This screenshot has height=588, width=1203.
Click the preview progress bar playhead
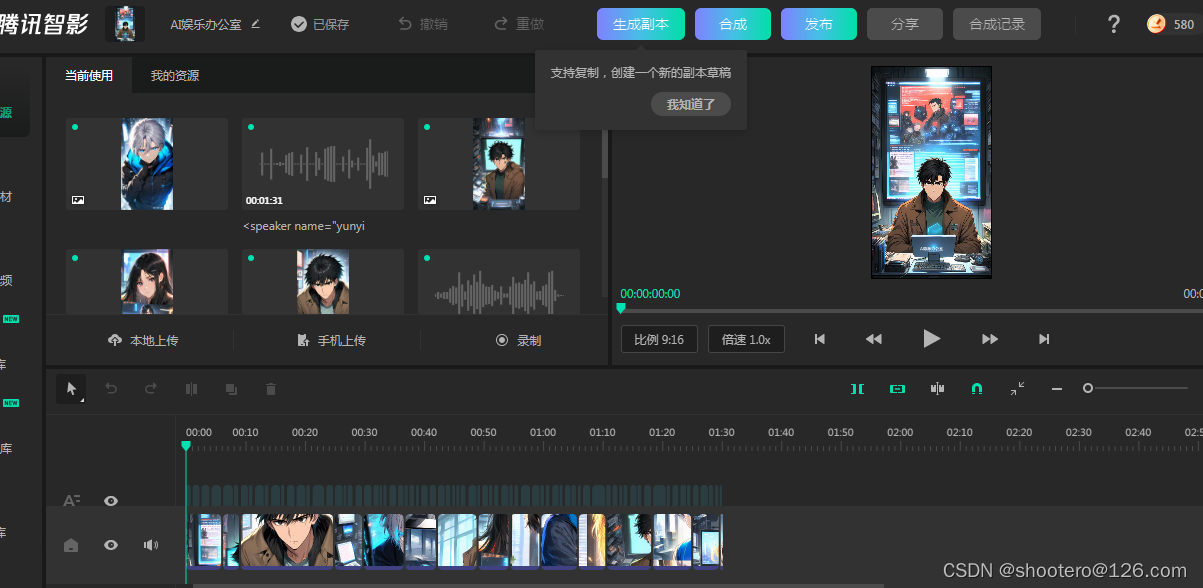(x=621, y=309)
